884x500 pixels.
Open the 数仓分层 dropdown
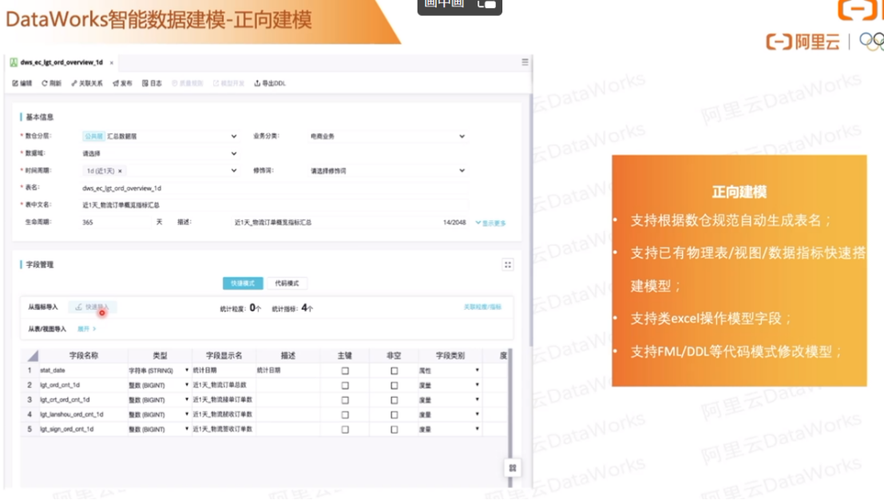coord(160,136)
